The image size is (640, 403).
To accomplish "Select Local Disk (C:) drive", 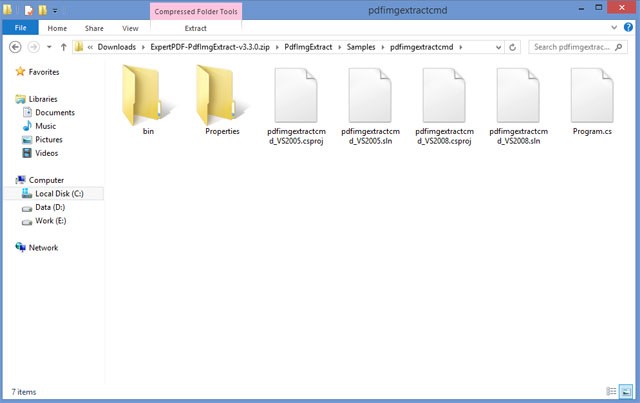I will point(54,194).
